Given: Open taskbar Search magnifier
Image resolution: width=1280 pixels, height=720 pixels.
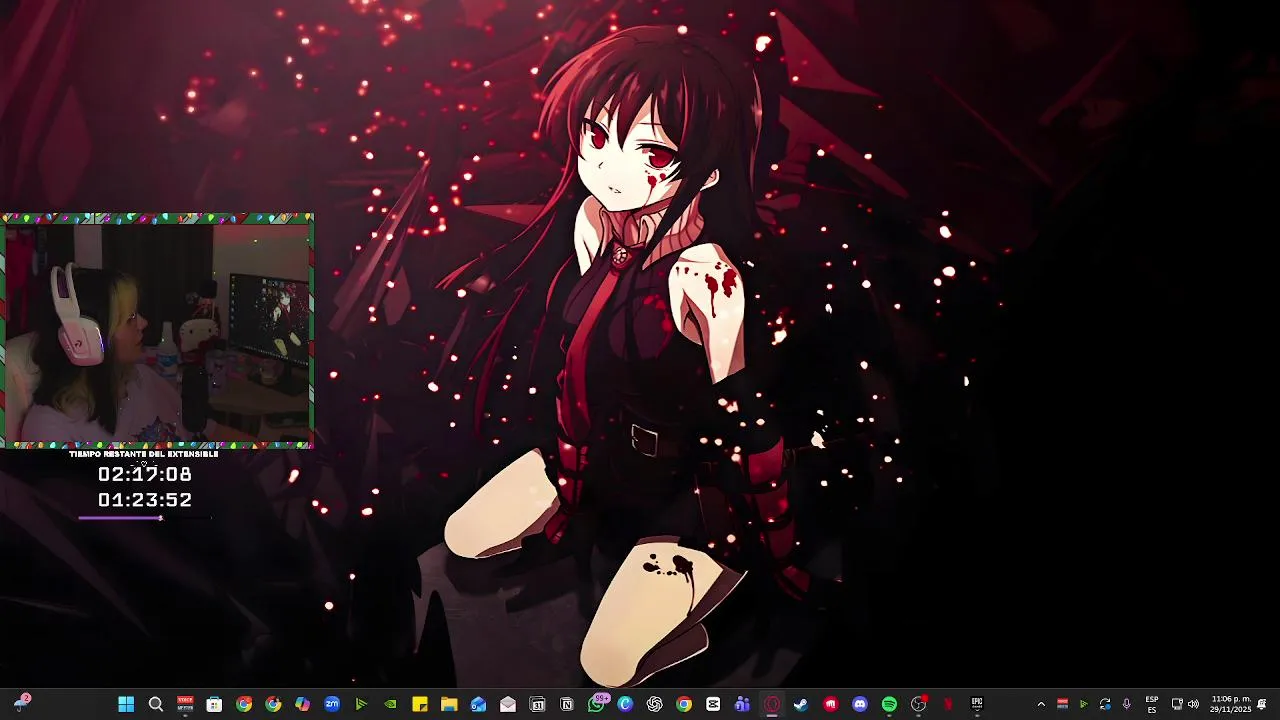Looking at the screenshot, I should tap(156, 704).
